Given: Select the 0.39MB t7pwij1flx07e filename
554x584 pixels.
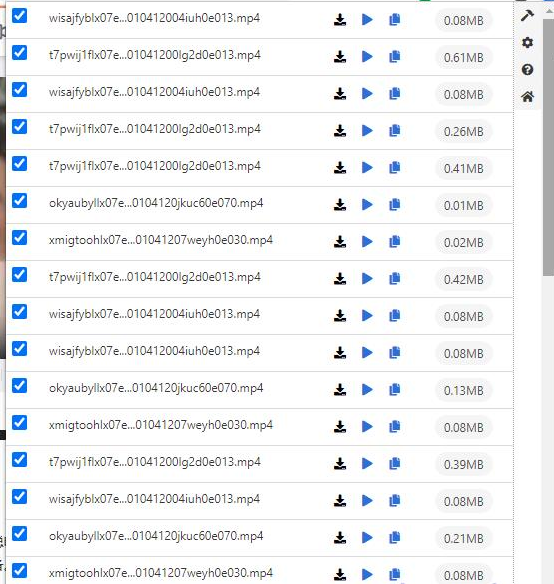Looking at the screenshot, I should tap(155, 462).
